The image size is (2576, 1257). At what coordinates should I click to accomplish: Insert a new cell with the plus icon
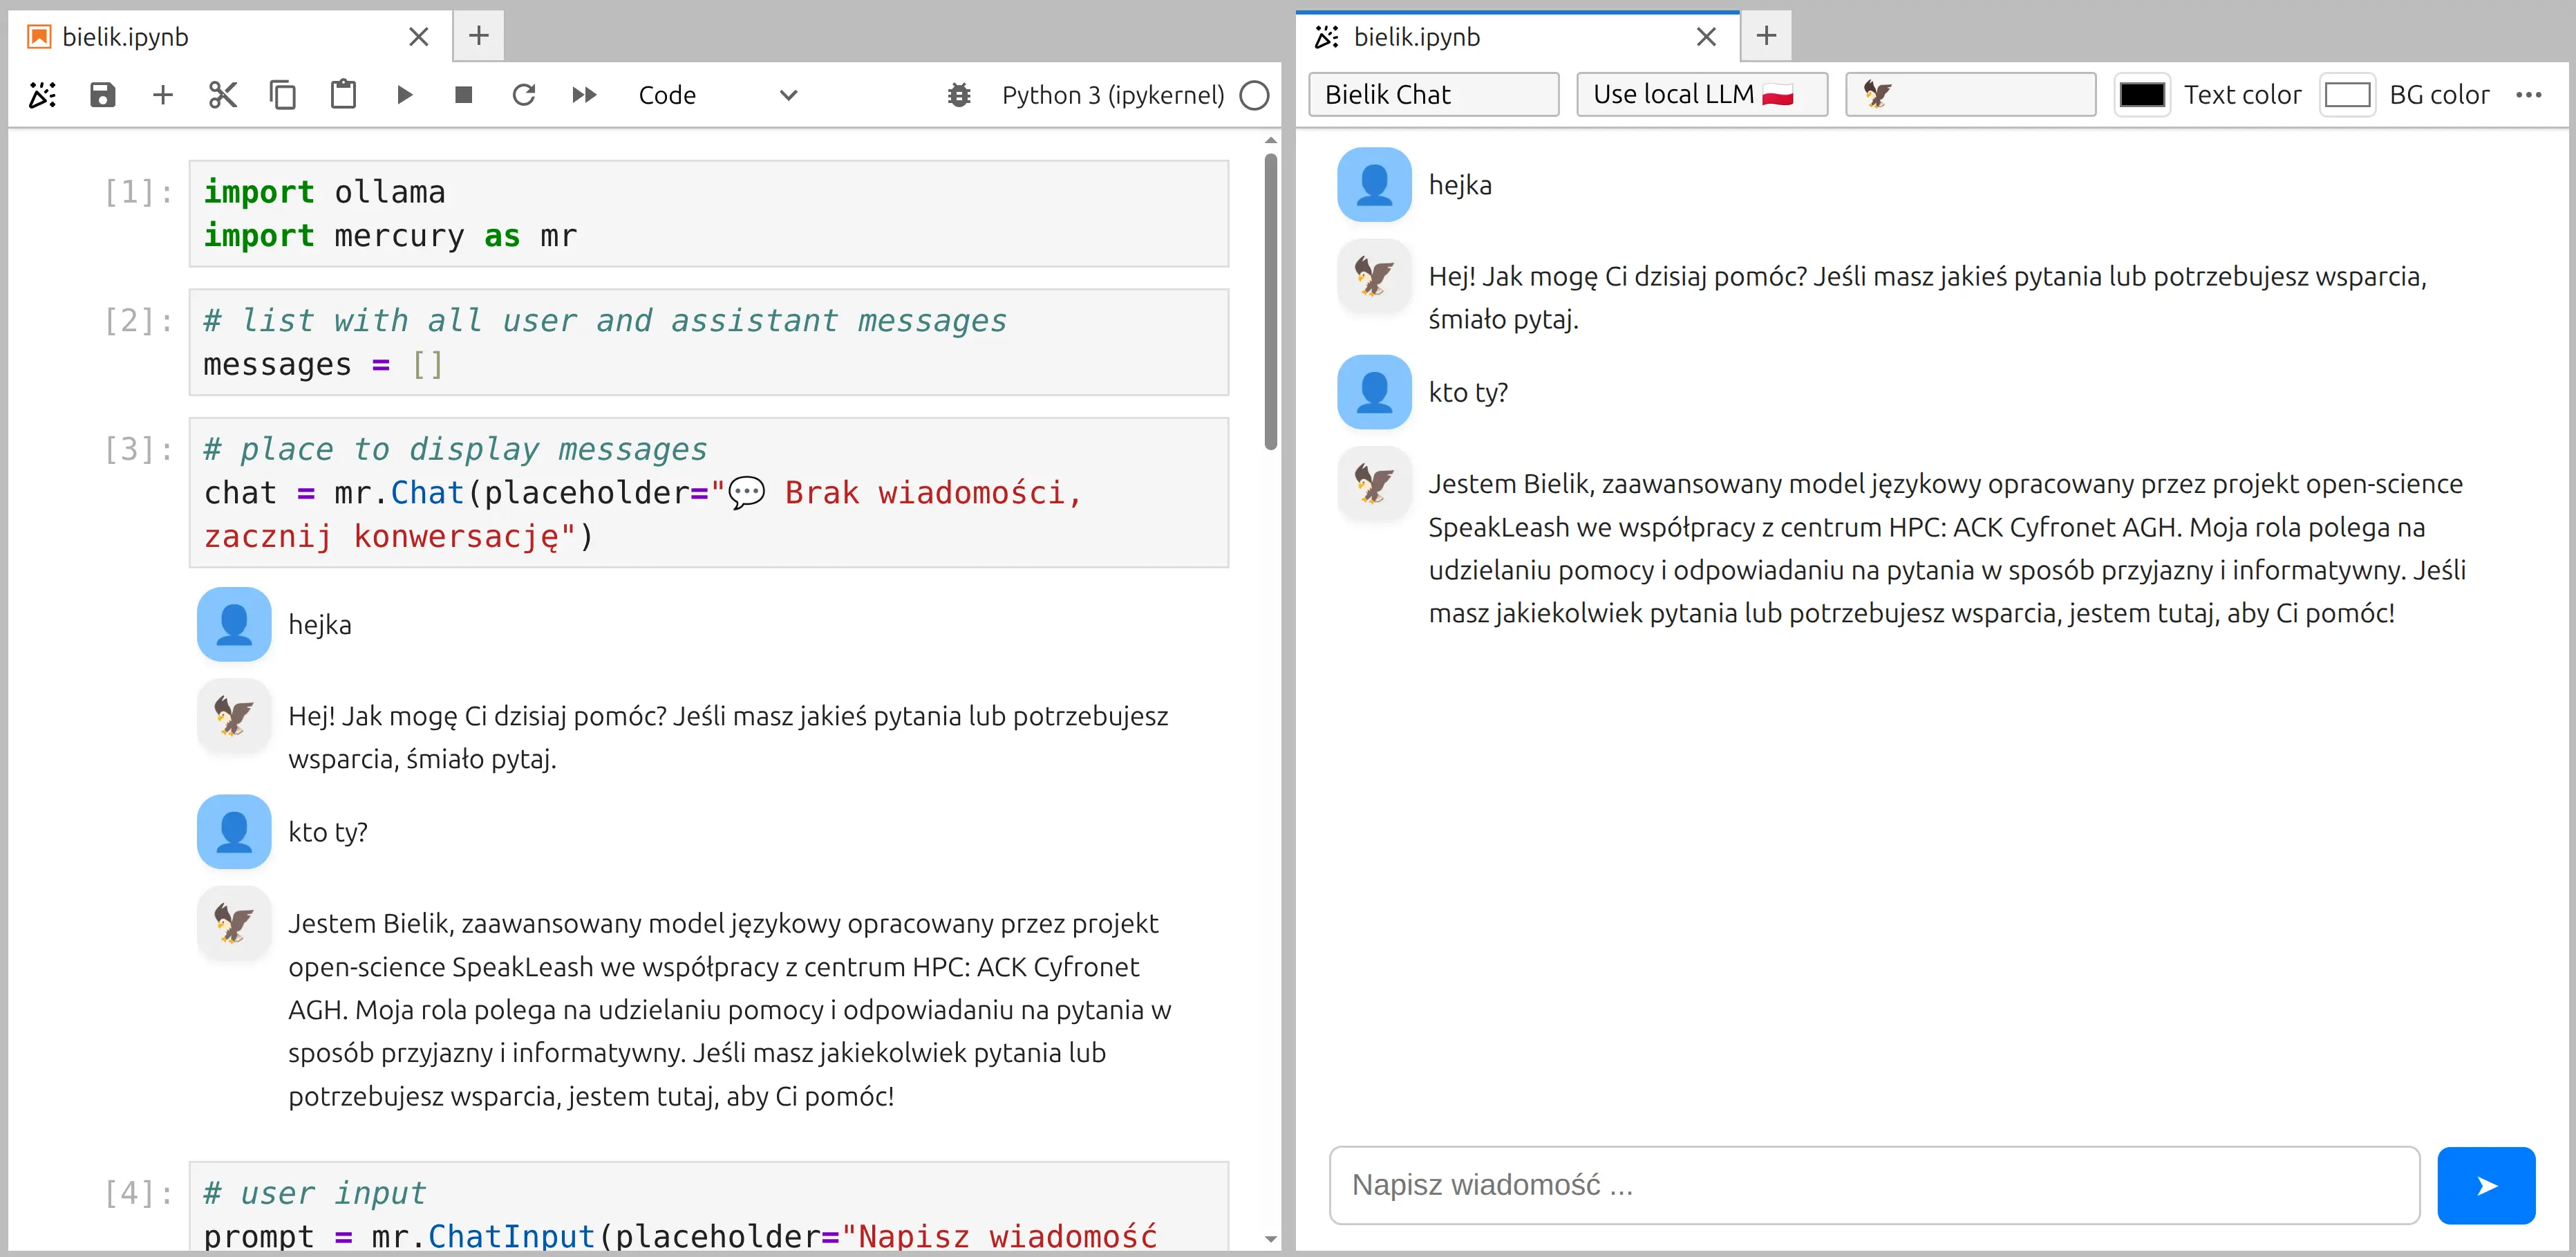point(163,95)
